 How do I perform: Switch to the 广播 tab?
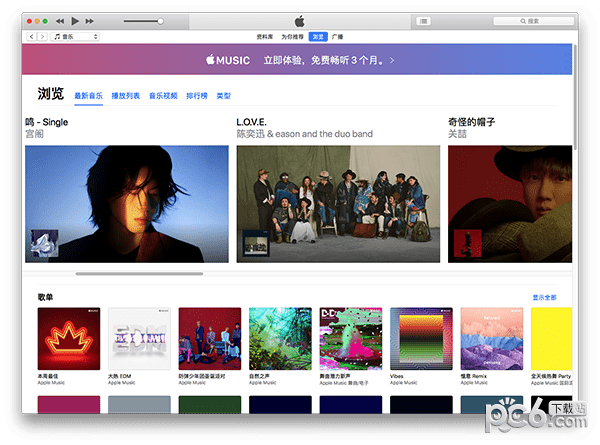[x=338, y=37]
